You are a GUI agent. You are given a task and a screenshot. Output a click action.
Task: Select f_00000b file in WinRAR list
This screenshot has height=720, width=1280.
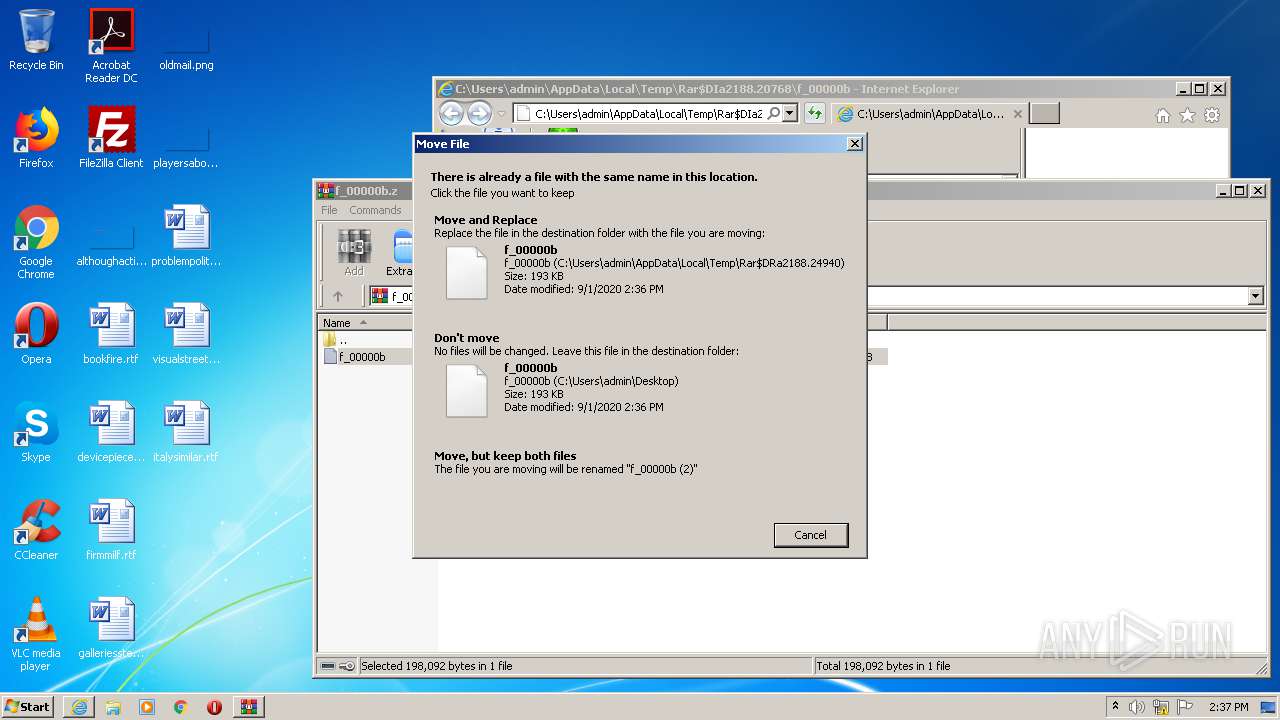click(x=362, y=357)
